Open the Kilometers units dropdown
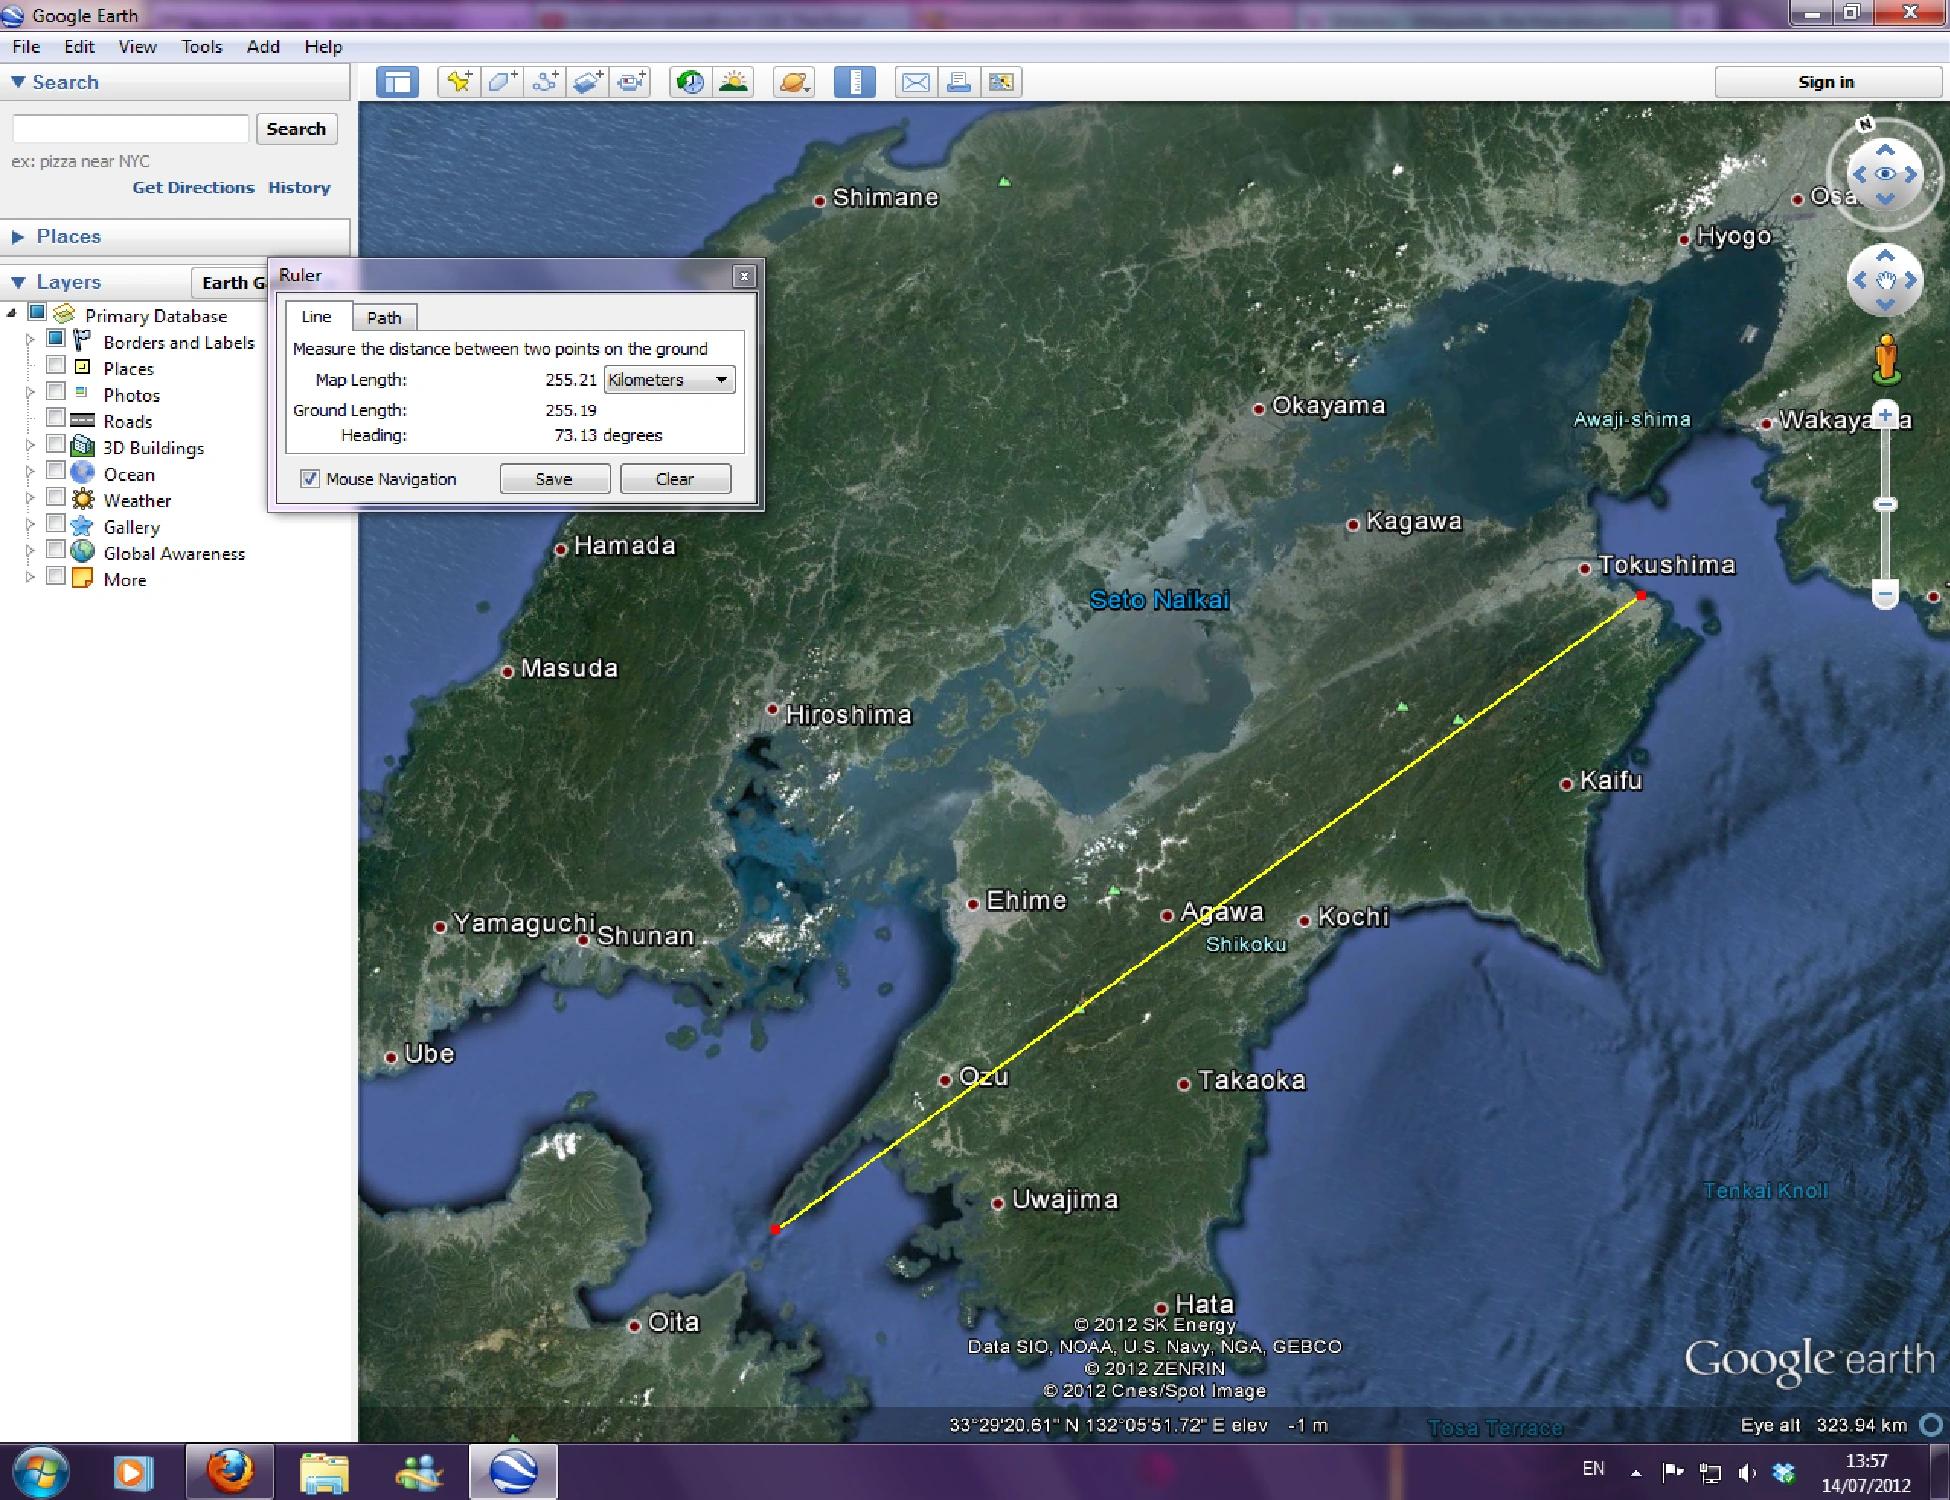 669,380
